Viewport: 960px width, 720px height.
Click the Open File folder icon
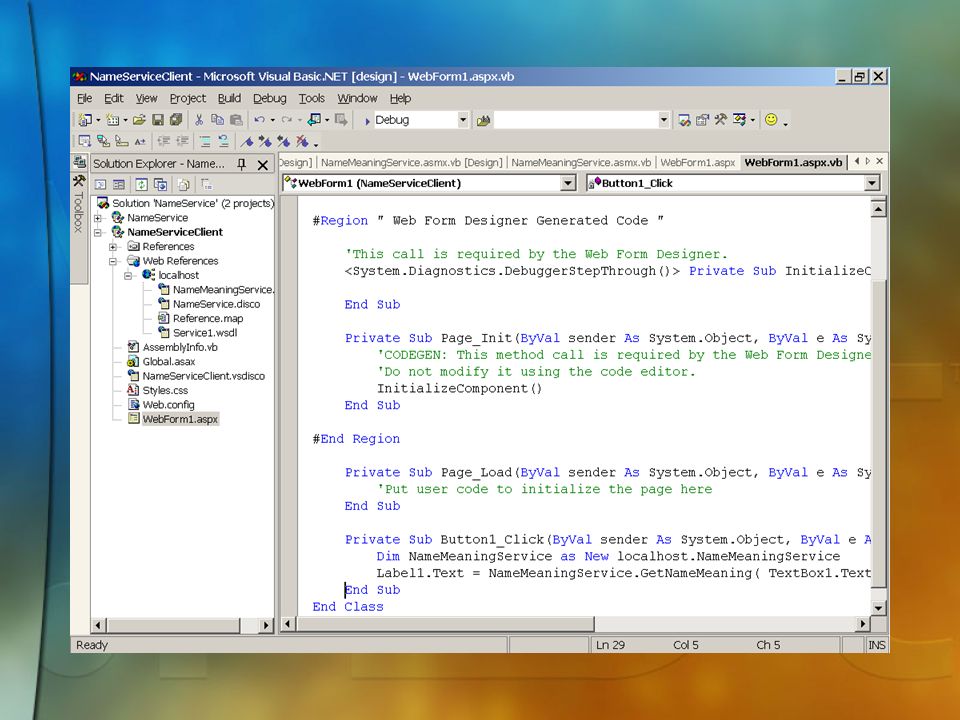140,120
